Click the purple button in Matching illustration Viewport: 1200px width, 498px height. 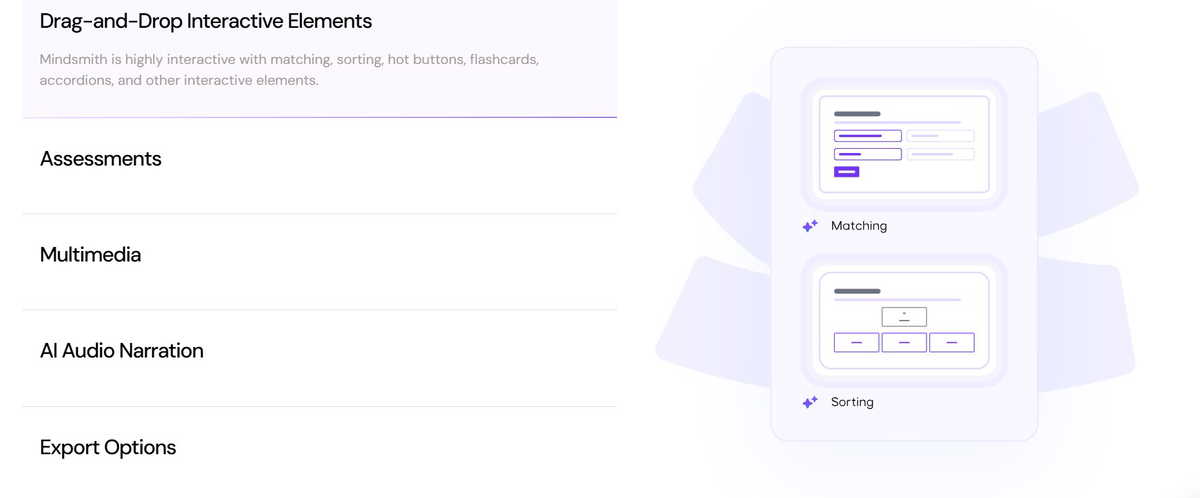[x=846, y=172]
